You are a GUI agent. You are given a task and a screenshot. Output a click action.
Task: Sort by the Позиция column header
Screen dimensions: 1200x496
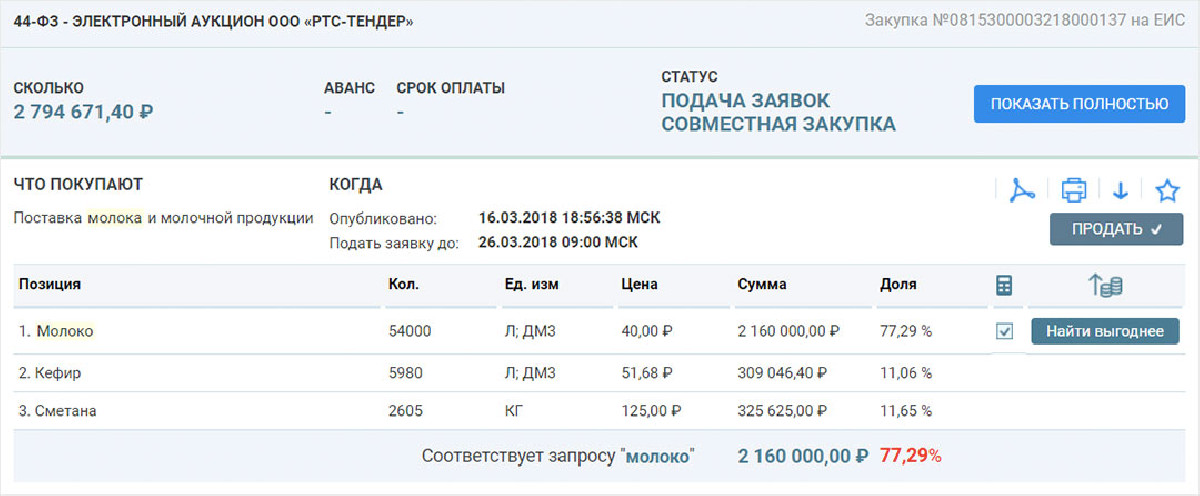click(50, 284)
